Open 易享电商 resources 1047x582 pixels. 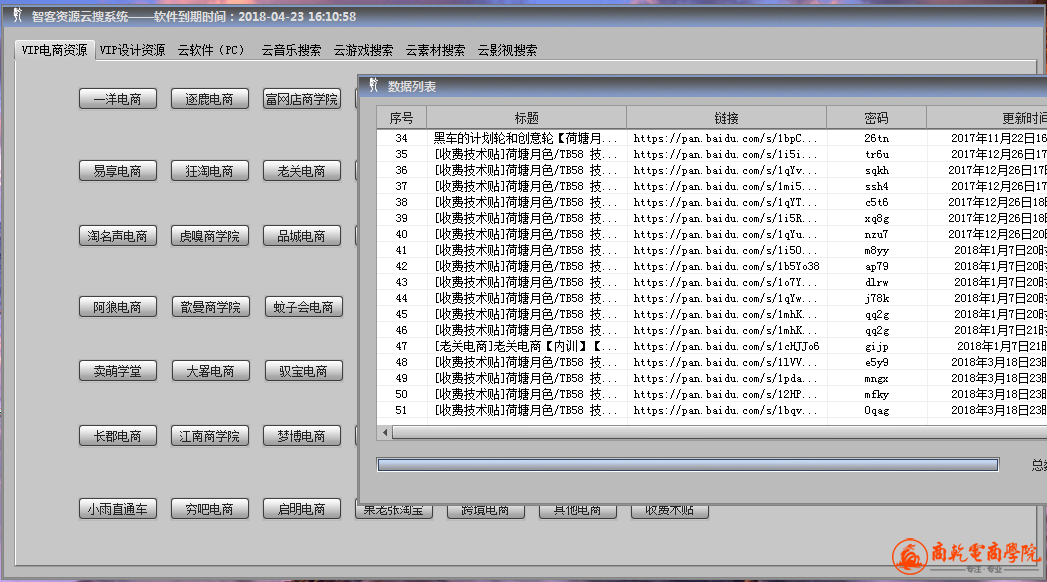(118, 171)
